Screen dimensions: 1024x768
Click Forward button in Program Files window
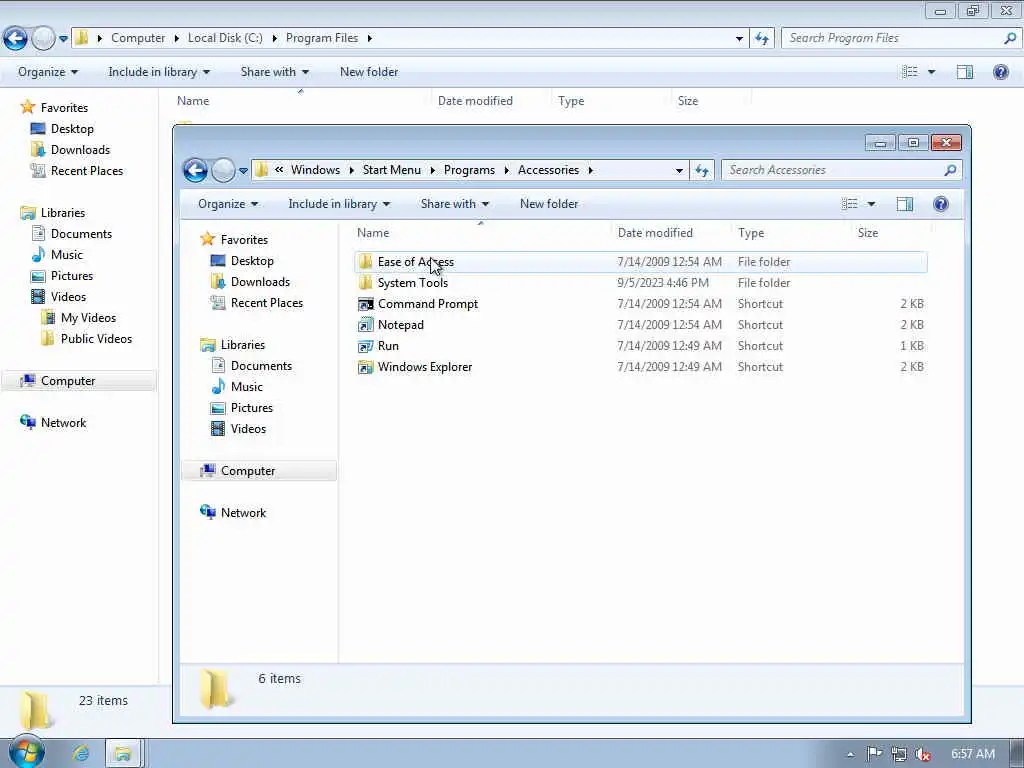[x=43, y=39]
